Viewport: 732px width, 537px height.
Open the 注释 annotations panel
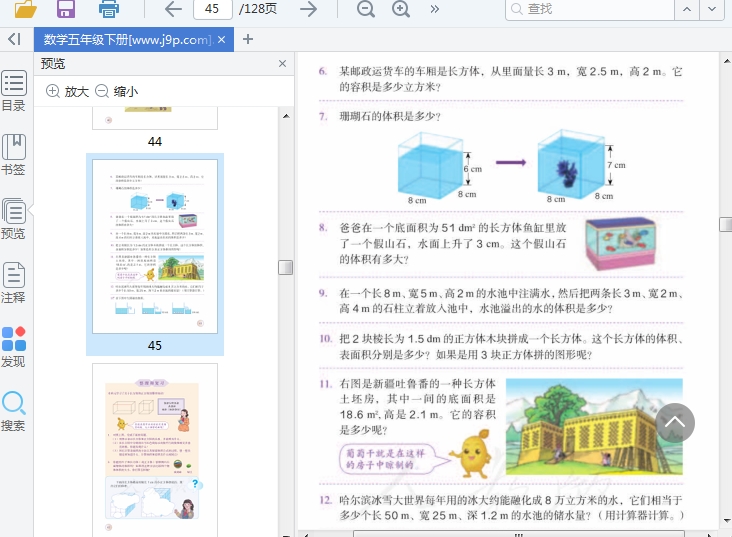(x=14, y=282)
